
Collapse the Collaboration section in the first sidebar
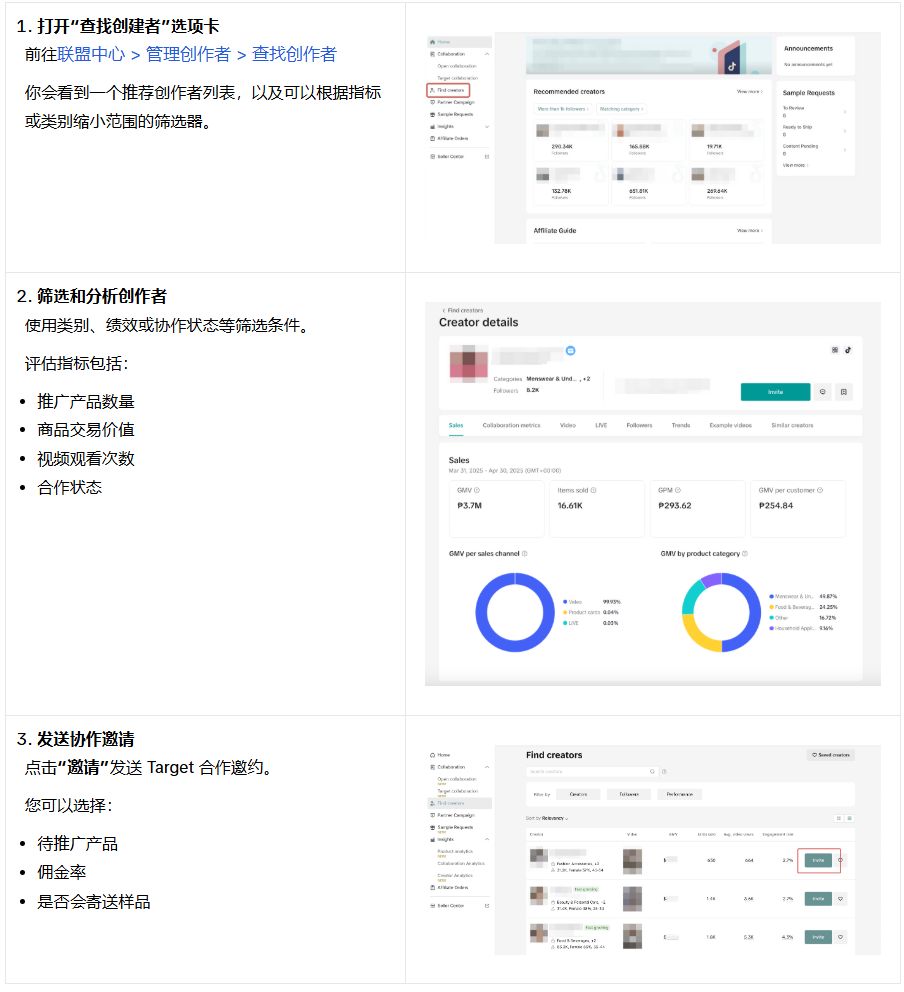point(487,54)
